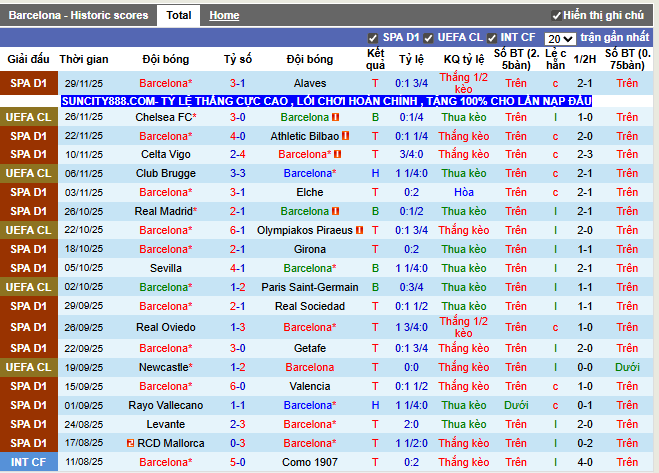
Task: Click the Dưới value in Rayo Vallecano row
Action: (516, 405)
